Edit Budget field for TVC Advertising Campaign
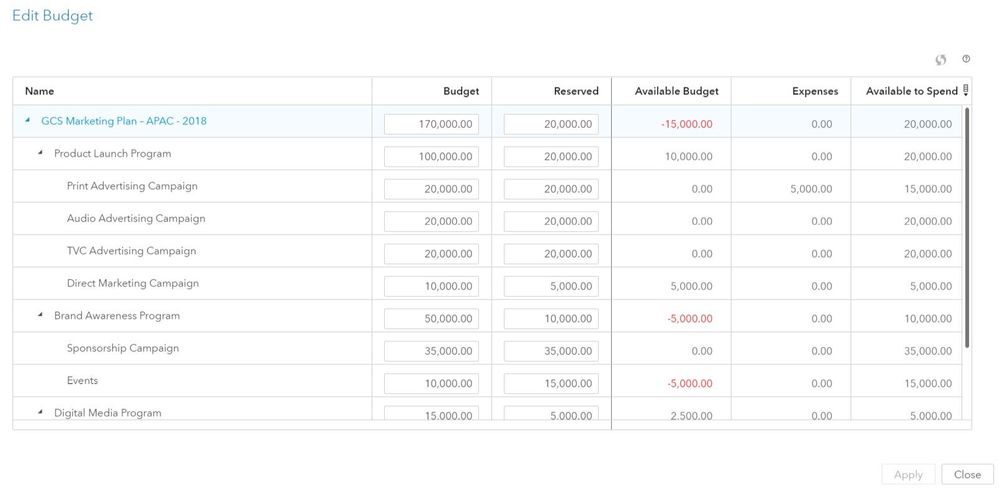 coord(431,254)
